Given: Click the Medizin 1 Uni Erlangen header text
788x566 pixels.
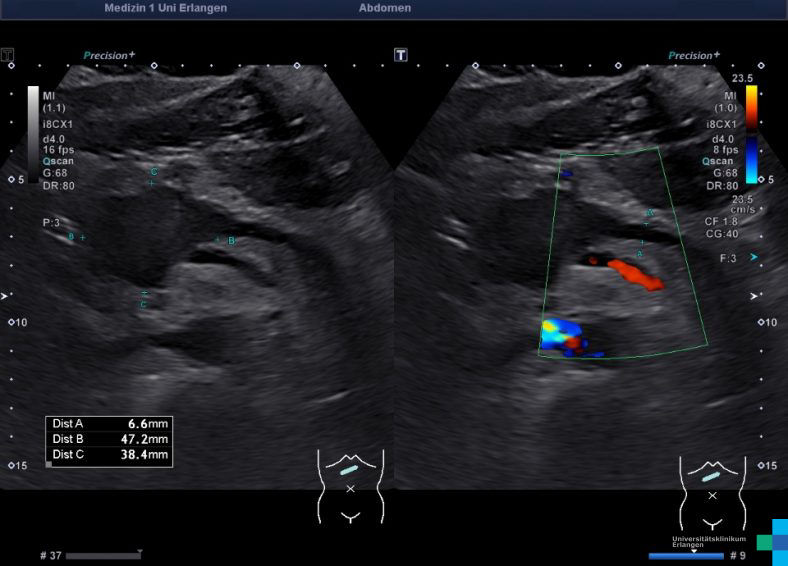Looking at the screenshot, I should (165, 8).
